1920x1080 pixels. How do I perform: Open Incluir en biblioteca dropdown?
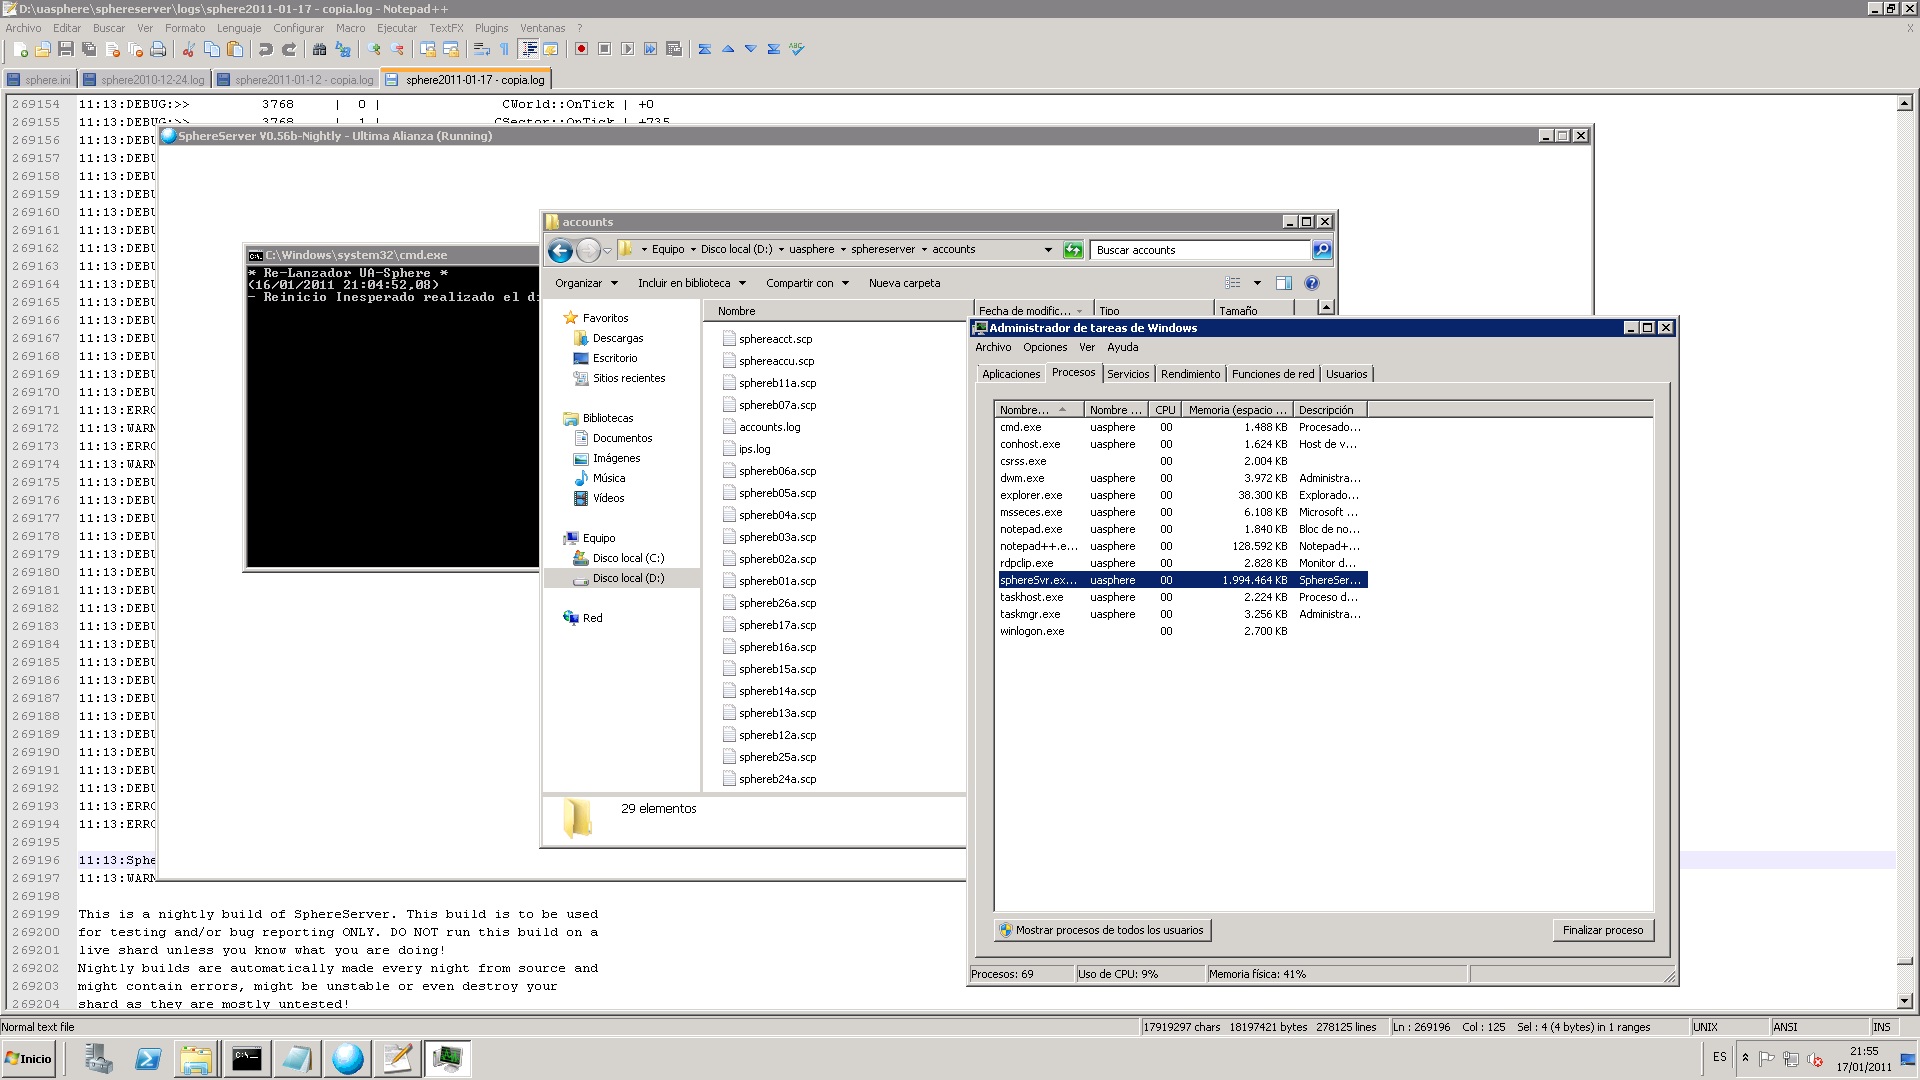692,283
